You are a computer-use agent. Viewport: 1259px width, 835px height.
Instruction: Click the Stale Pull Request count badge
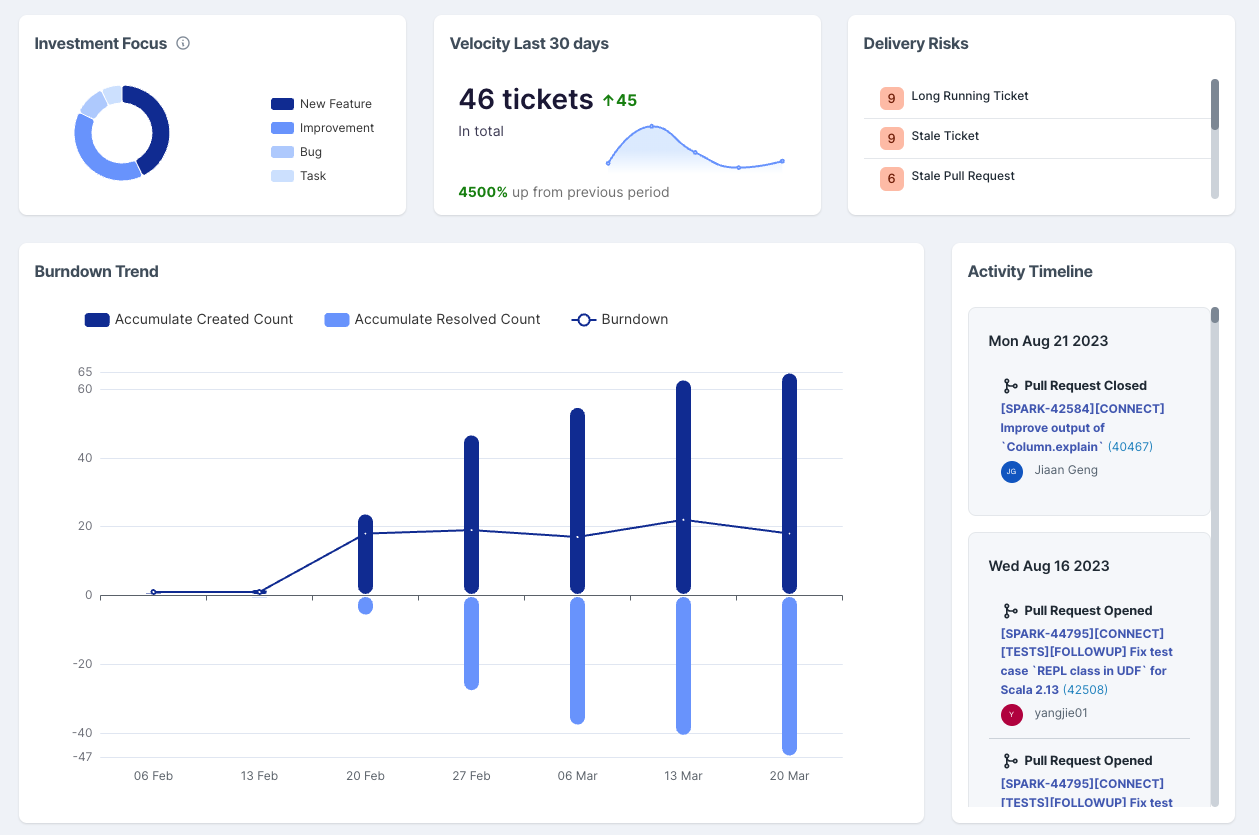pyautogui.click(x=891, y=178)
